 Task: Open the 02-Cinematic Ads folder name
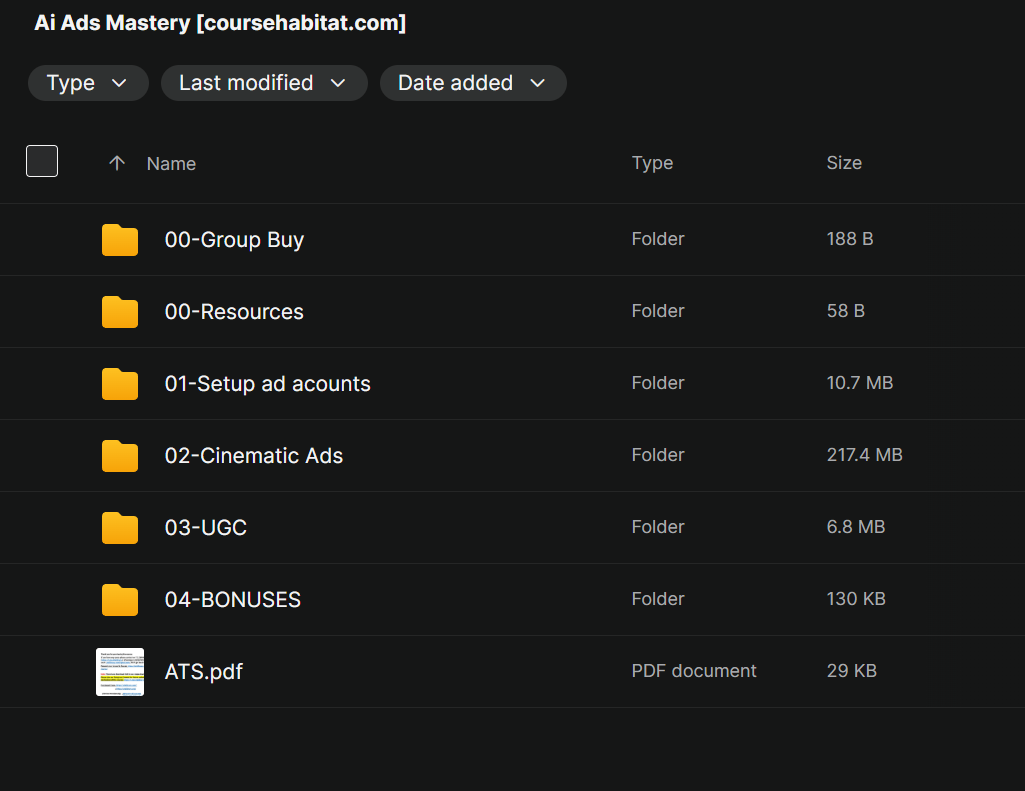click(x=253, y=456)
